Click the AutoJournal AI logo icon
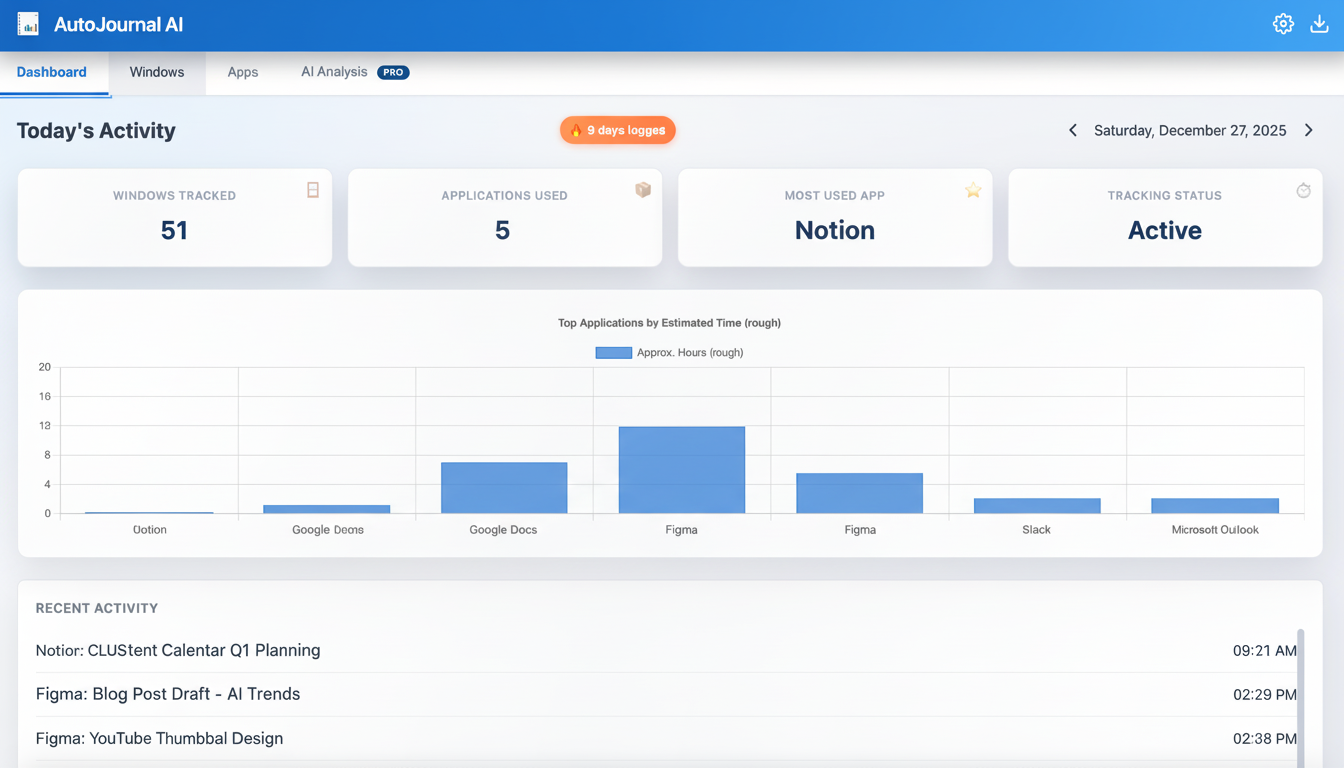This screenshot has width=1344, height=768. (29, 23)
